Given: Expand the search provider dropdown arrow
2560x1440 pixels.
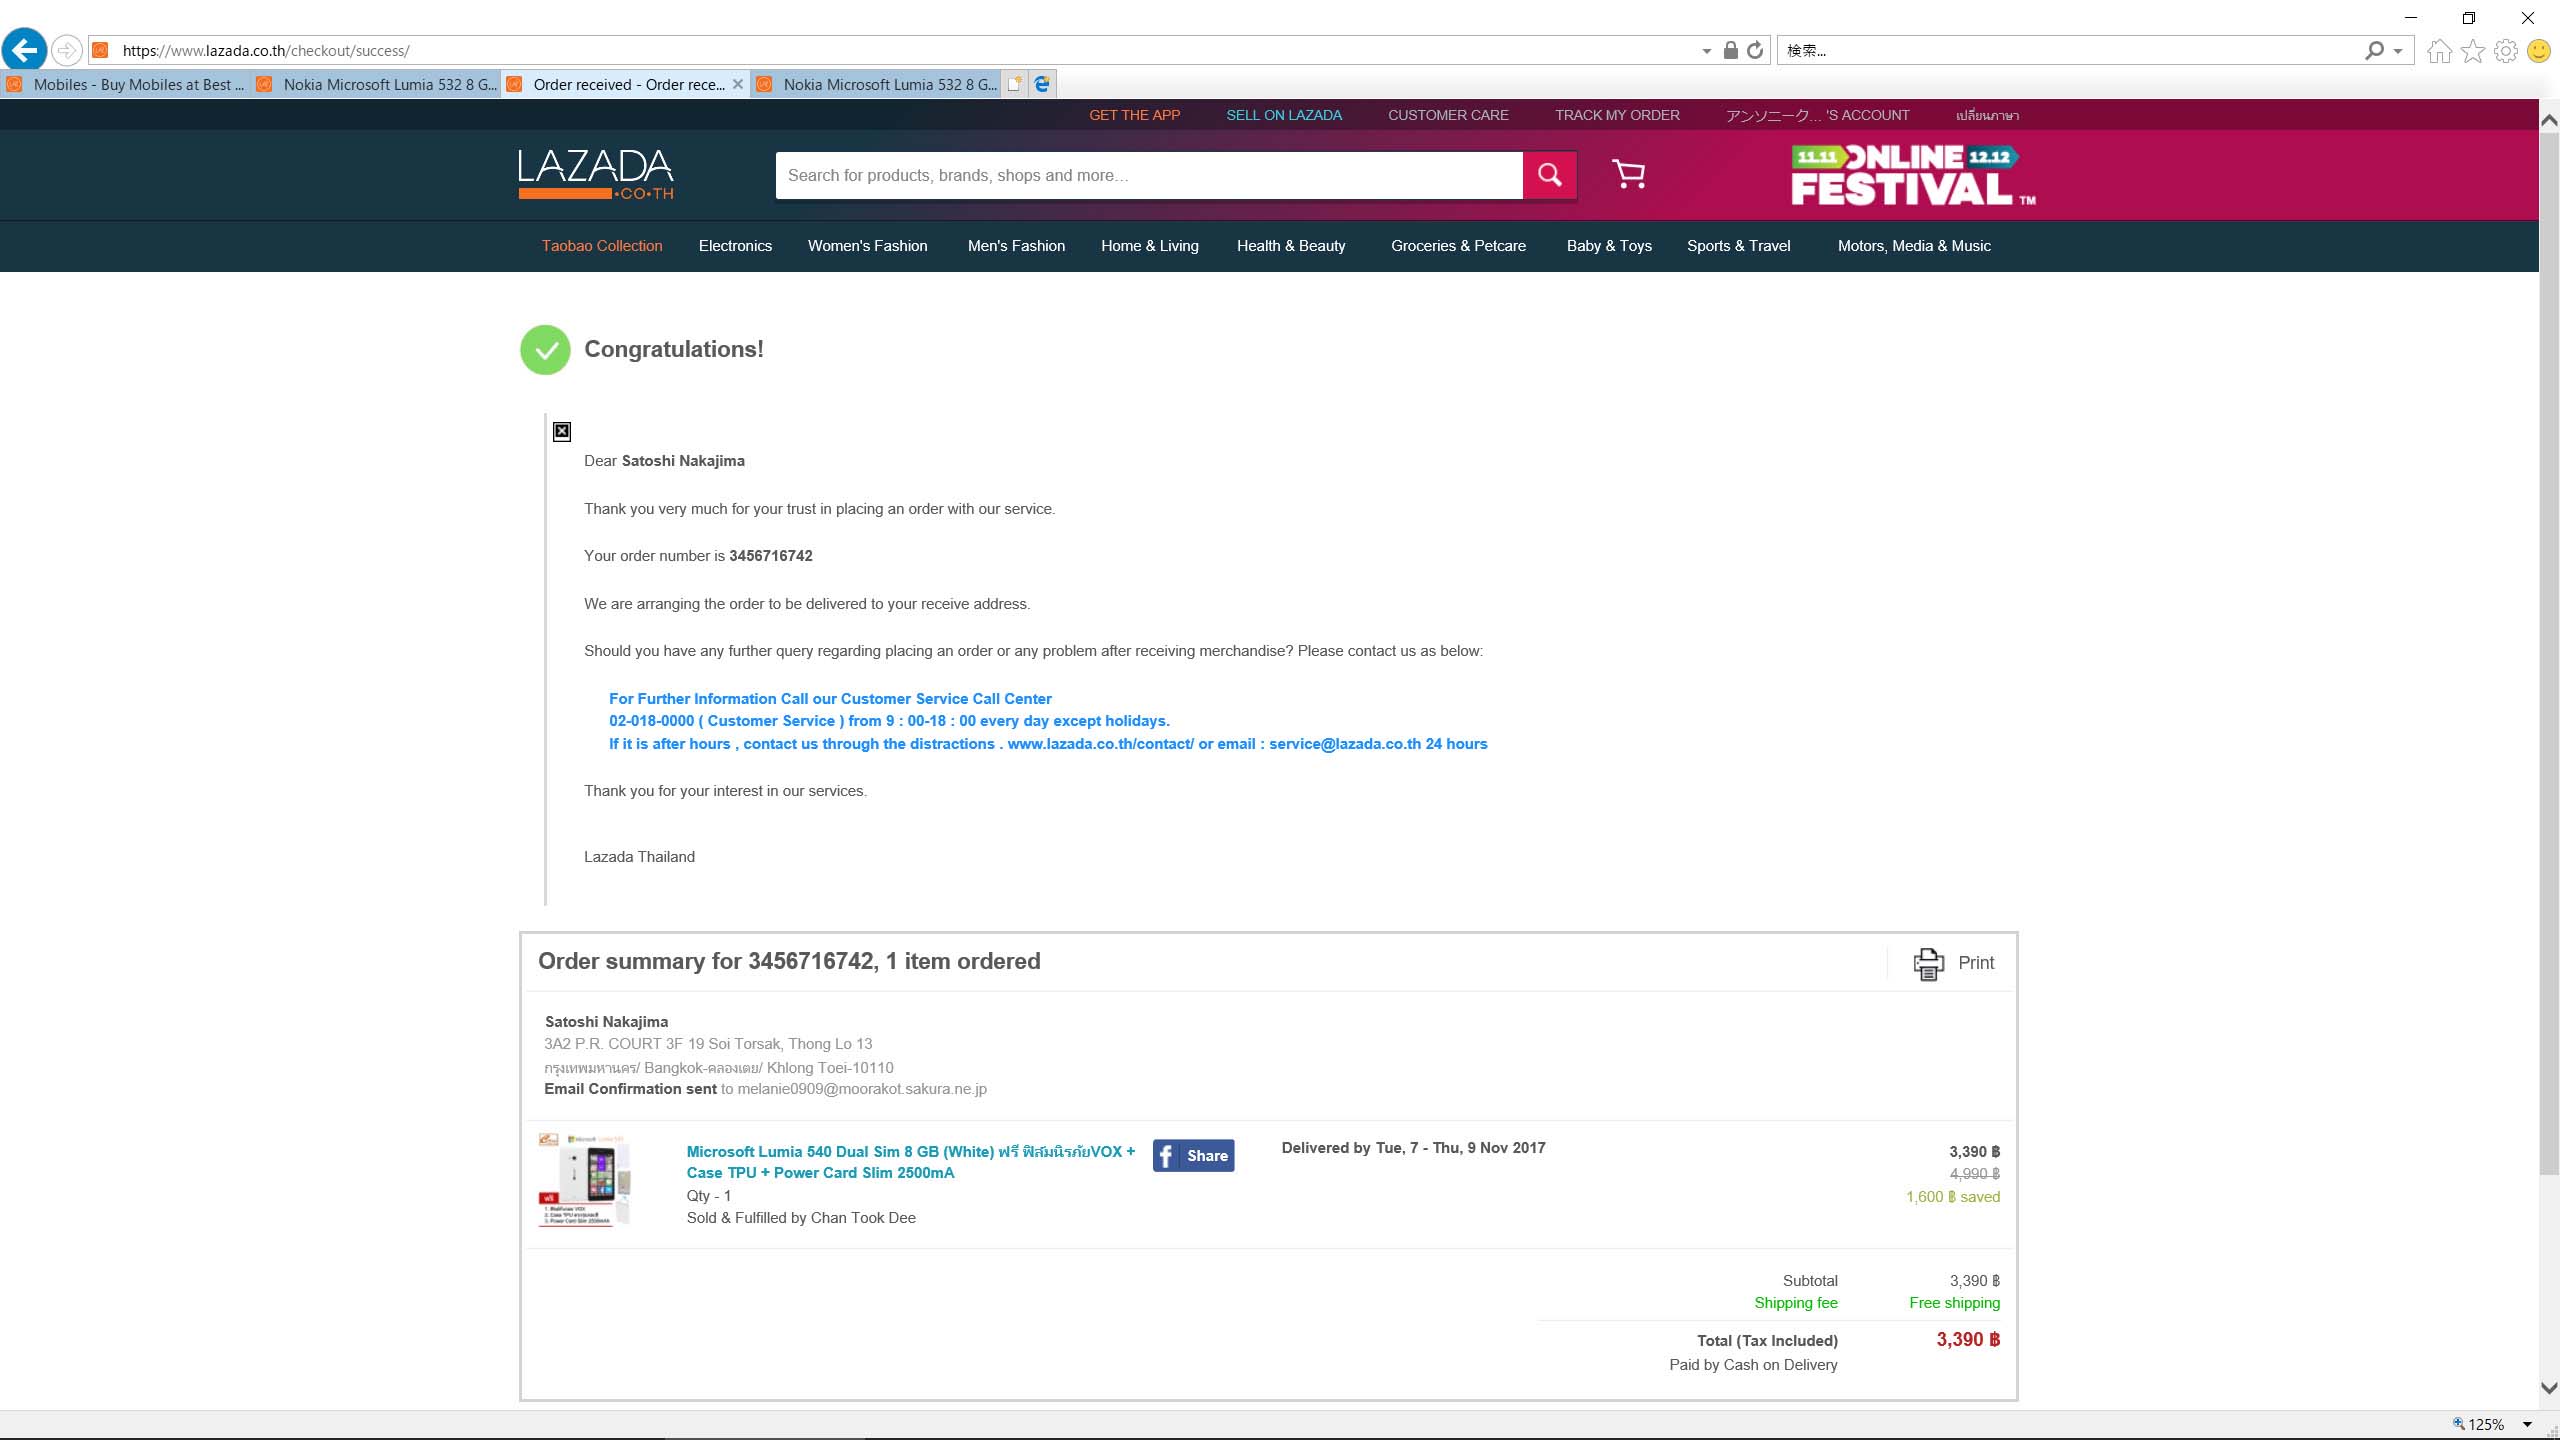Looking at the screenshot, I should (2397, 51).
